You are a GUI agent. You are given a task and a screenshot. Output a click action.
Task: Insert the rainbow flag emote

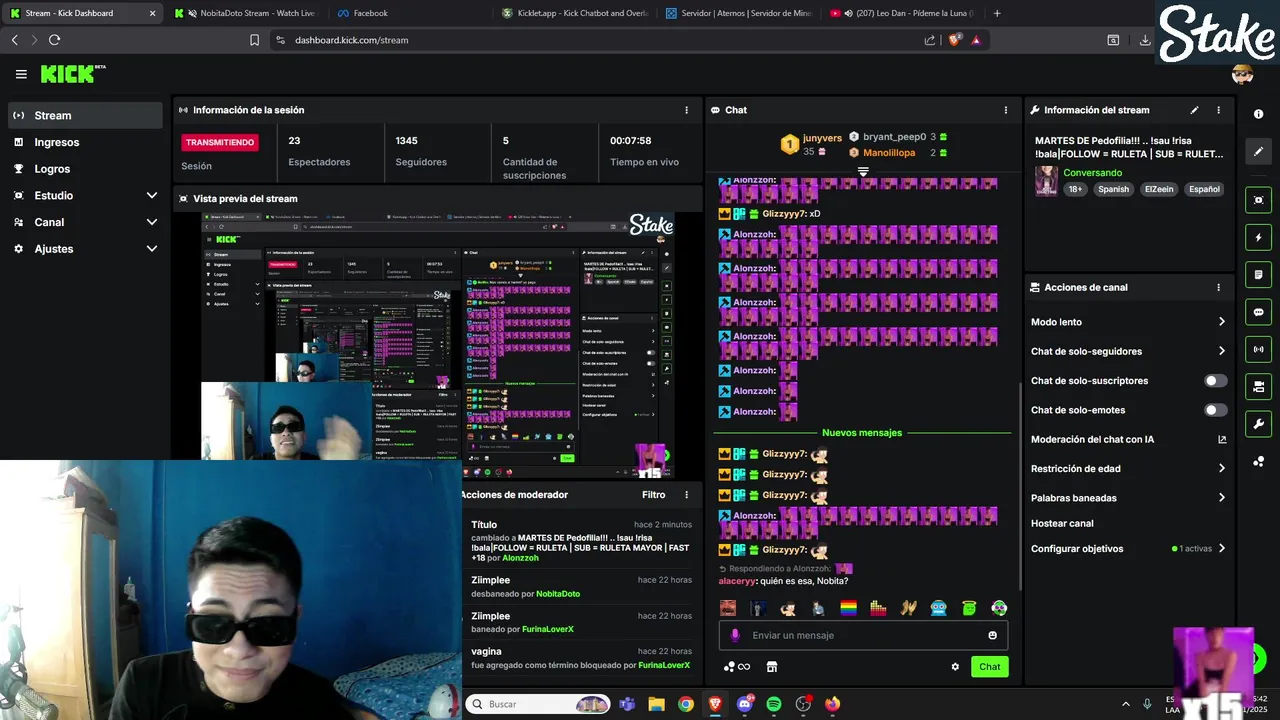pos(848,608)
